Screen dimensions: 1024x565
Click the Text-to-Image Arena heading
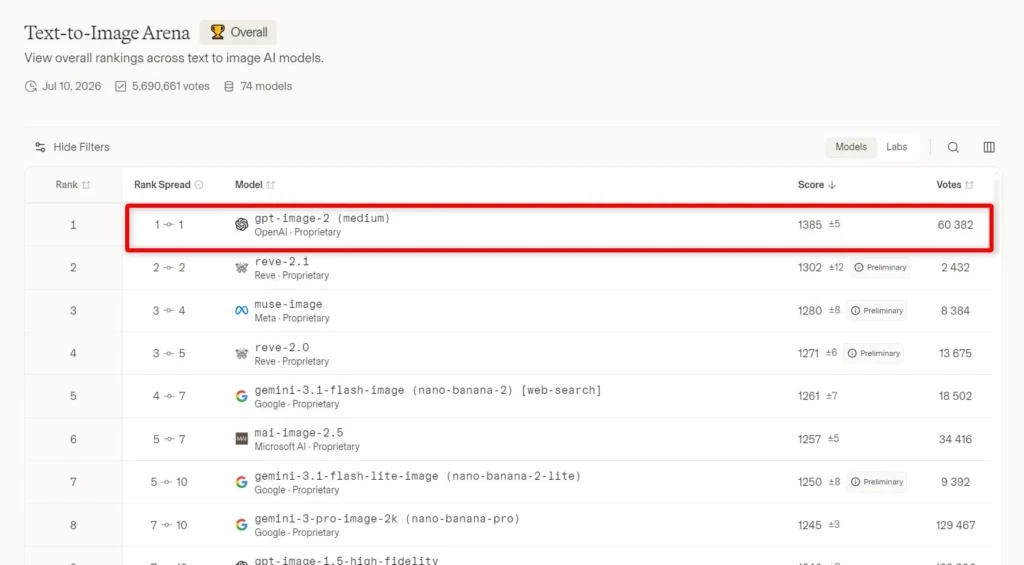(x=107, y=33)
